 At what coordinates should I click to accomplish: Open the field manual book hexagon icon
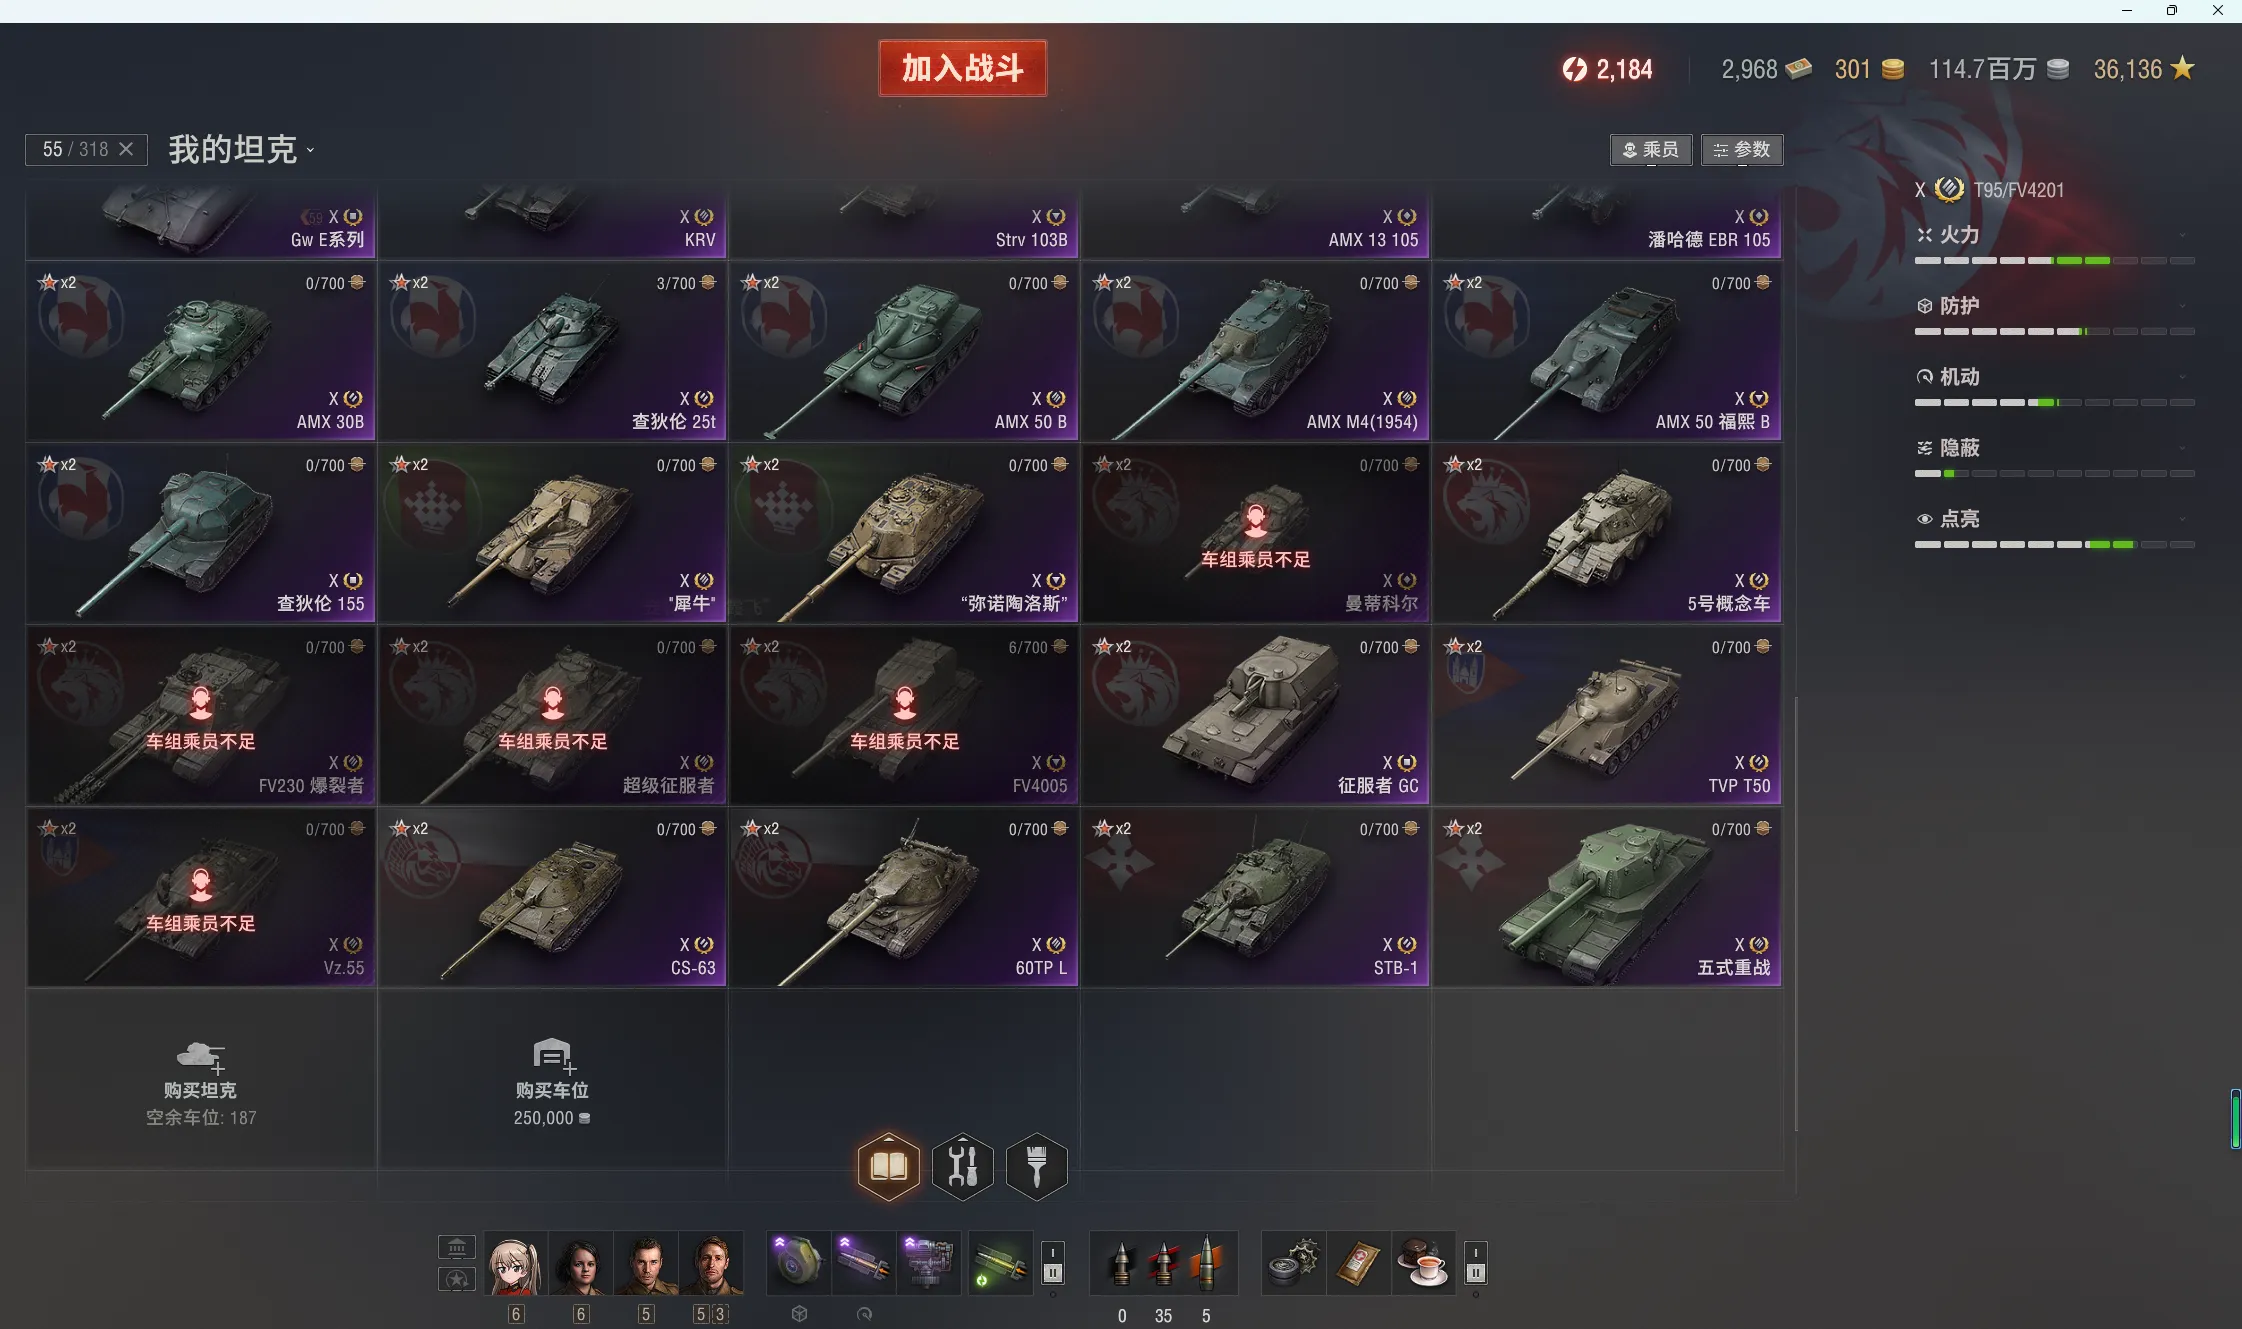888,1166
